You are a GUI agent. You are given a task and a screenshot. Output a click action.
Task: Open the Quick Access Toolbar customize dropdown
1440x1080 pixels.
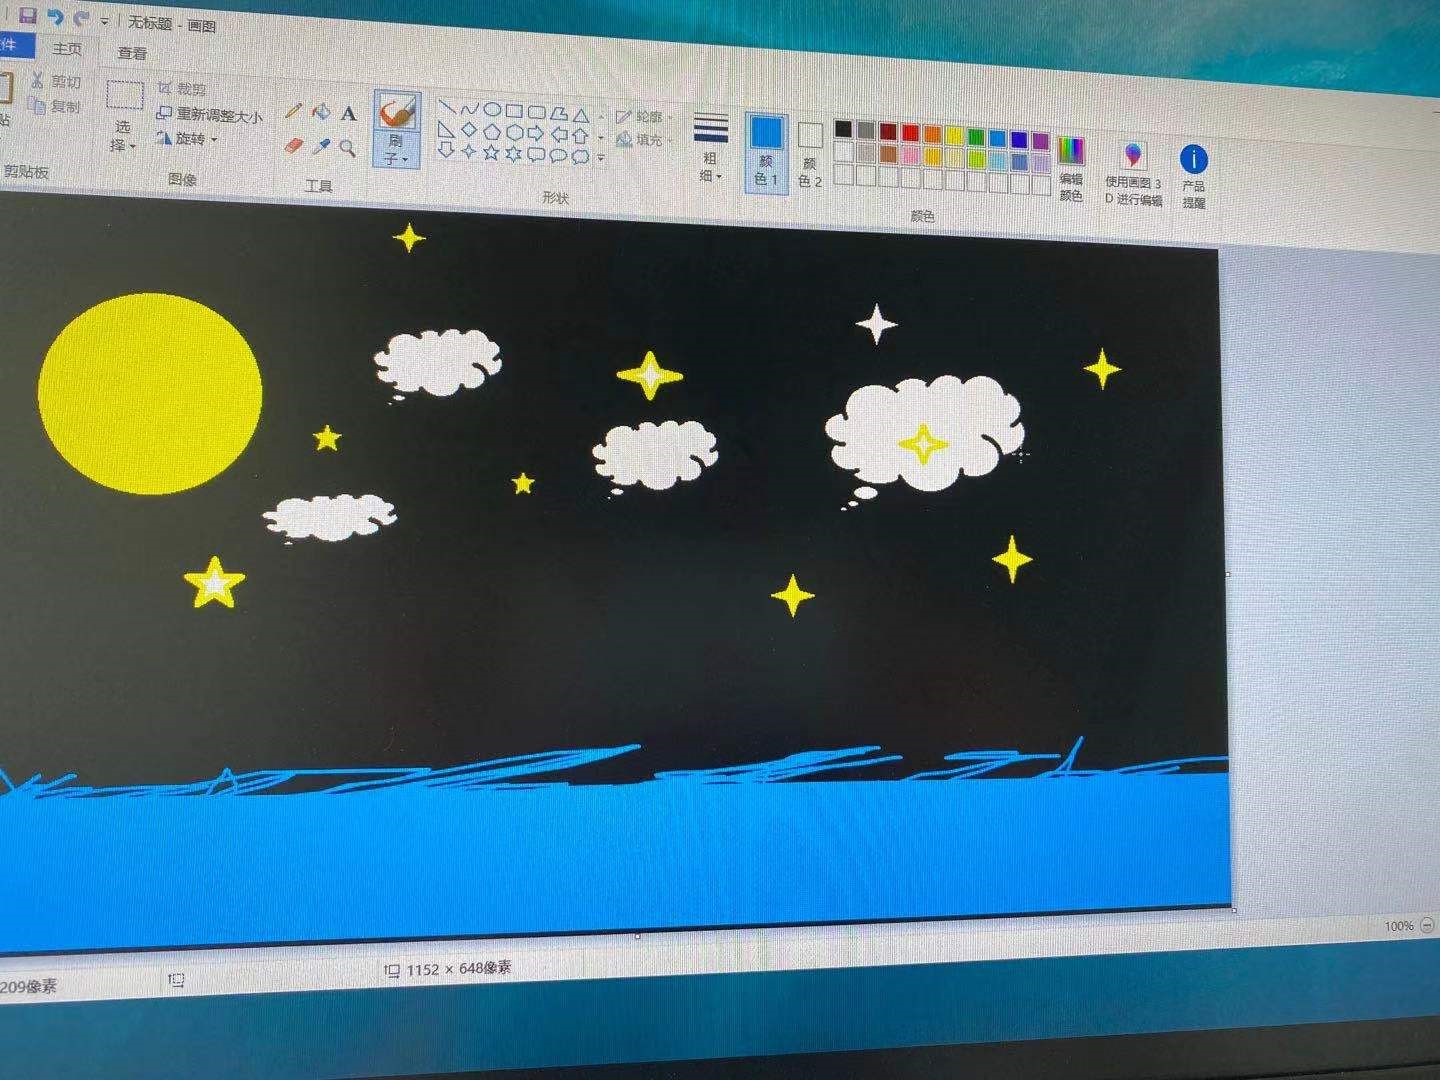pos(105,21)
